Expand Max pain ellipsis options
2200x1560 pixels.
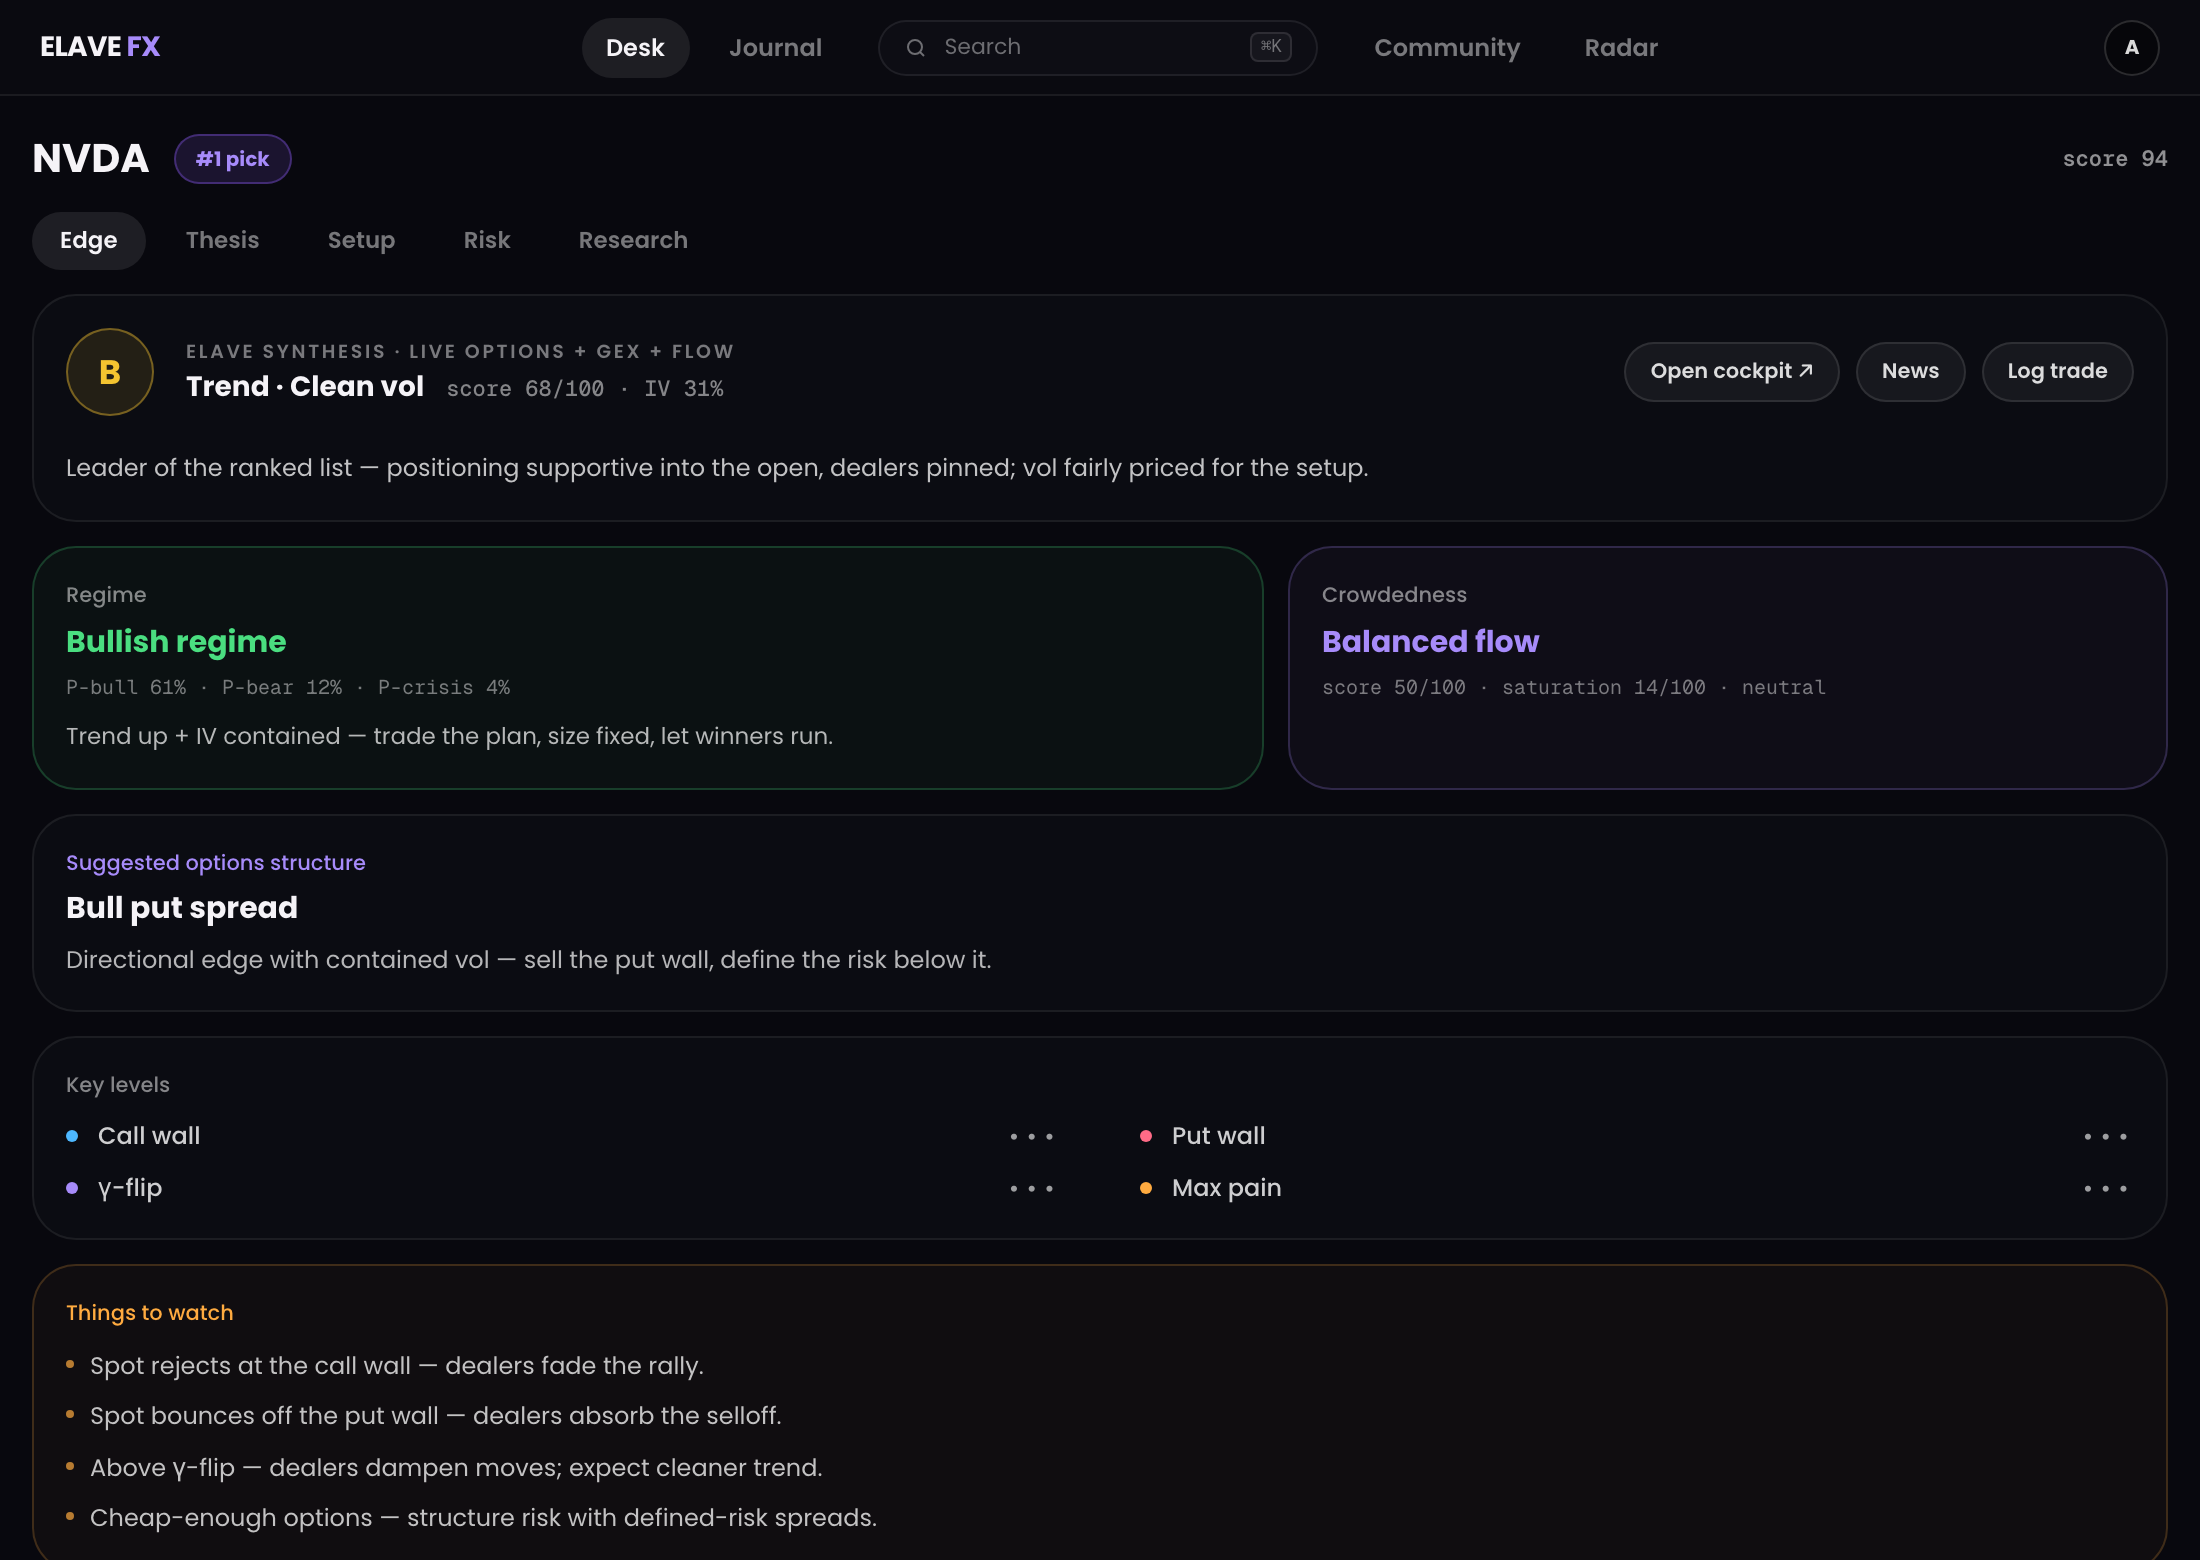click(2105, 1189)
